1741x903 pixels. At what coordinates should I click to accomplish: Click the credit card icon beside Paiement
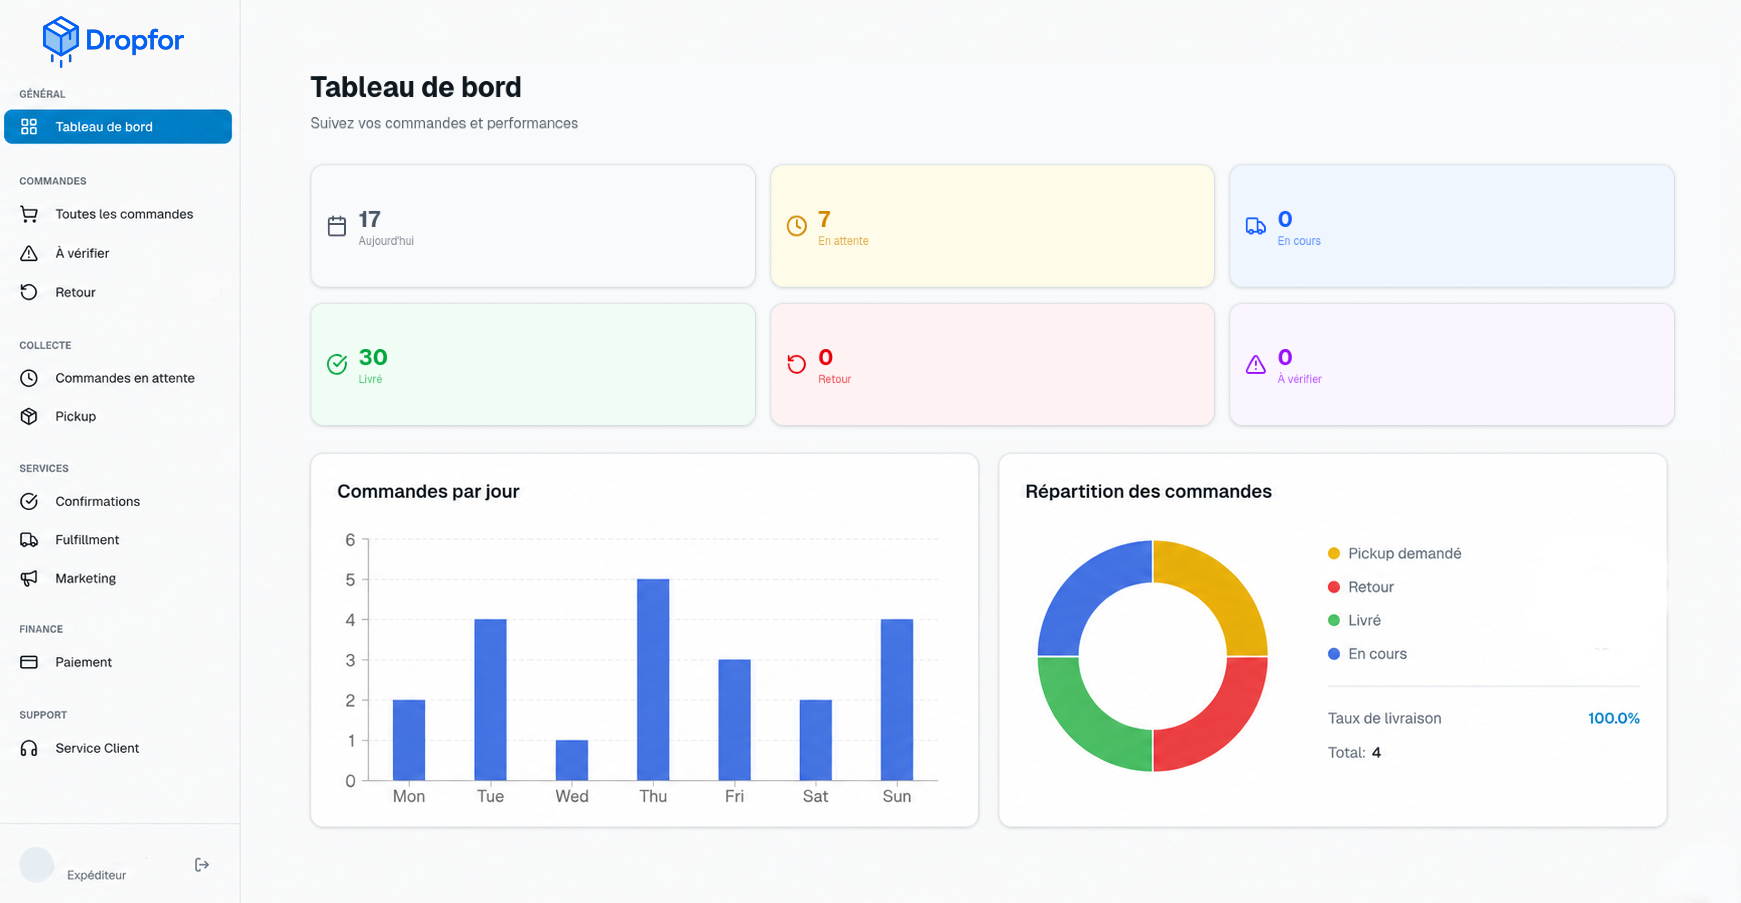pyautogui.click(x=29, y=662)
